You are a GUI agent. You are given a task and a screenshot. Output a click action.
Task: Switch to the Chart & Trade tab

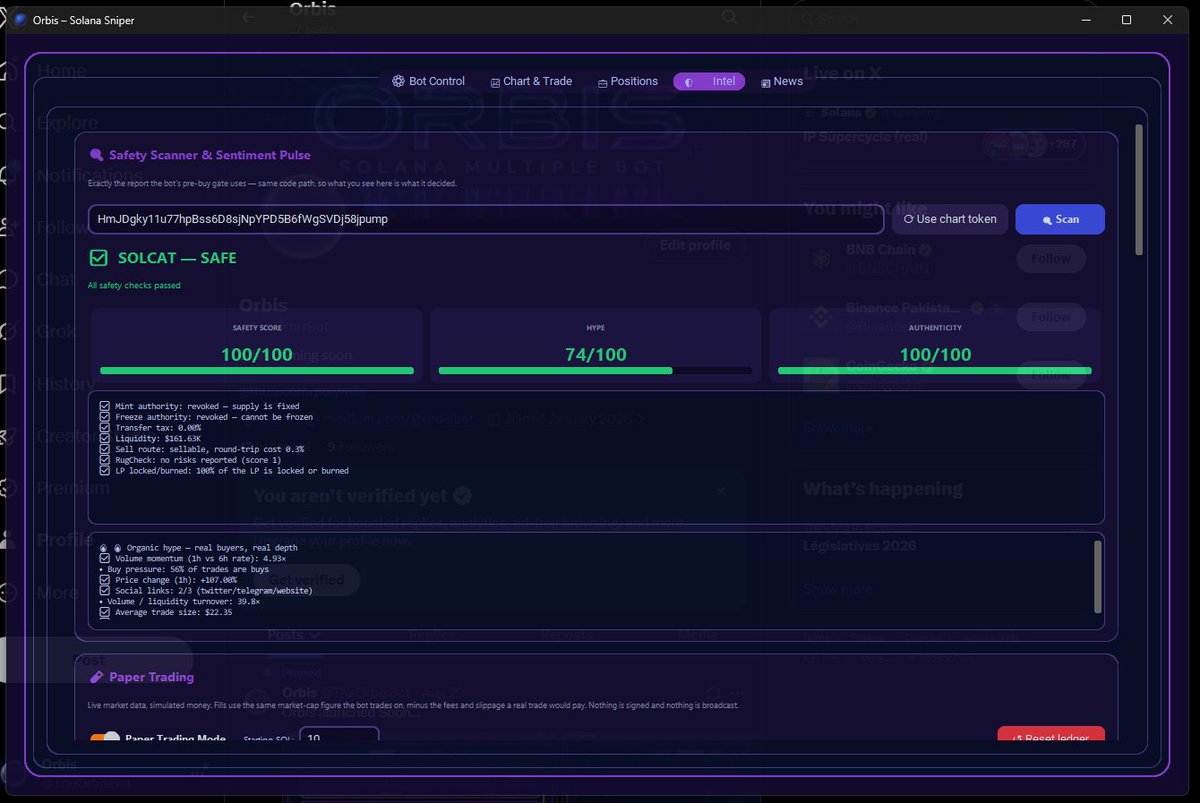coord(531,81)
